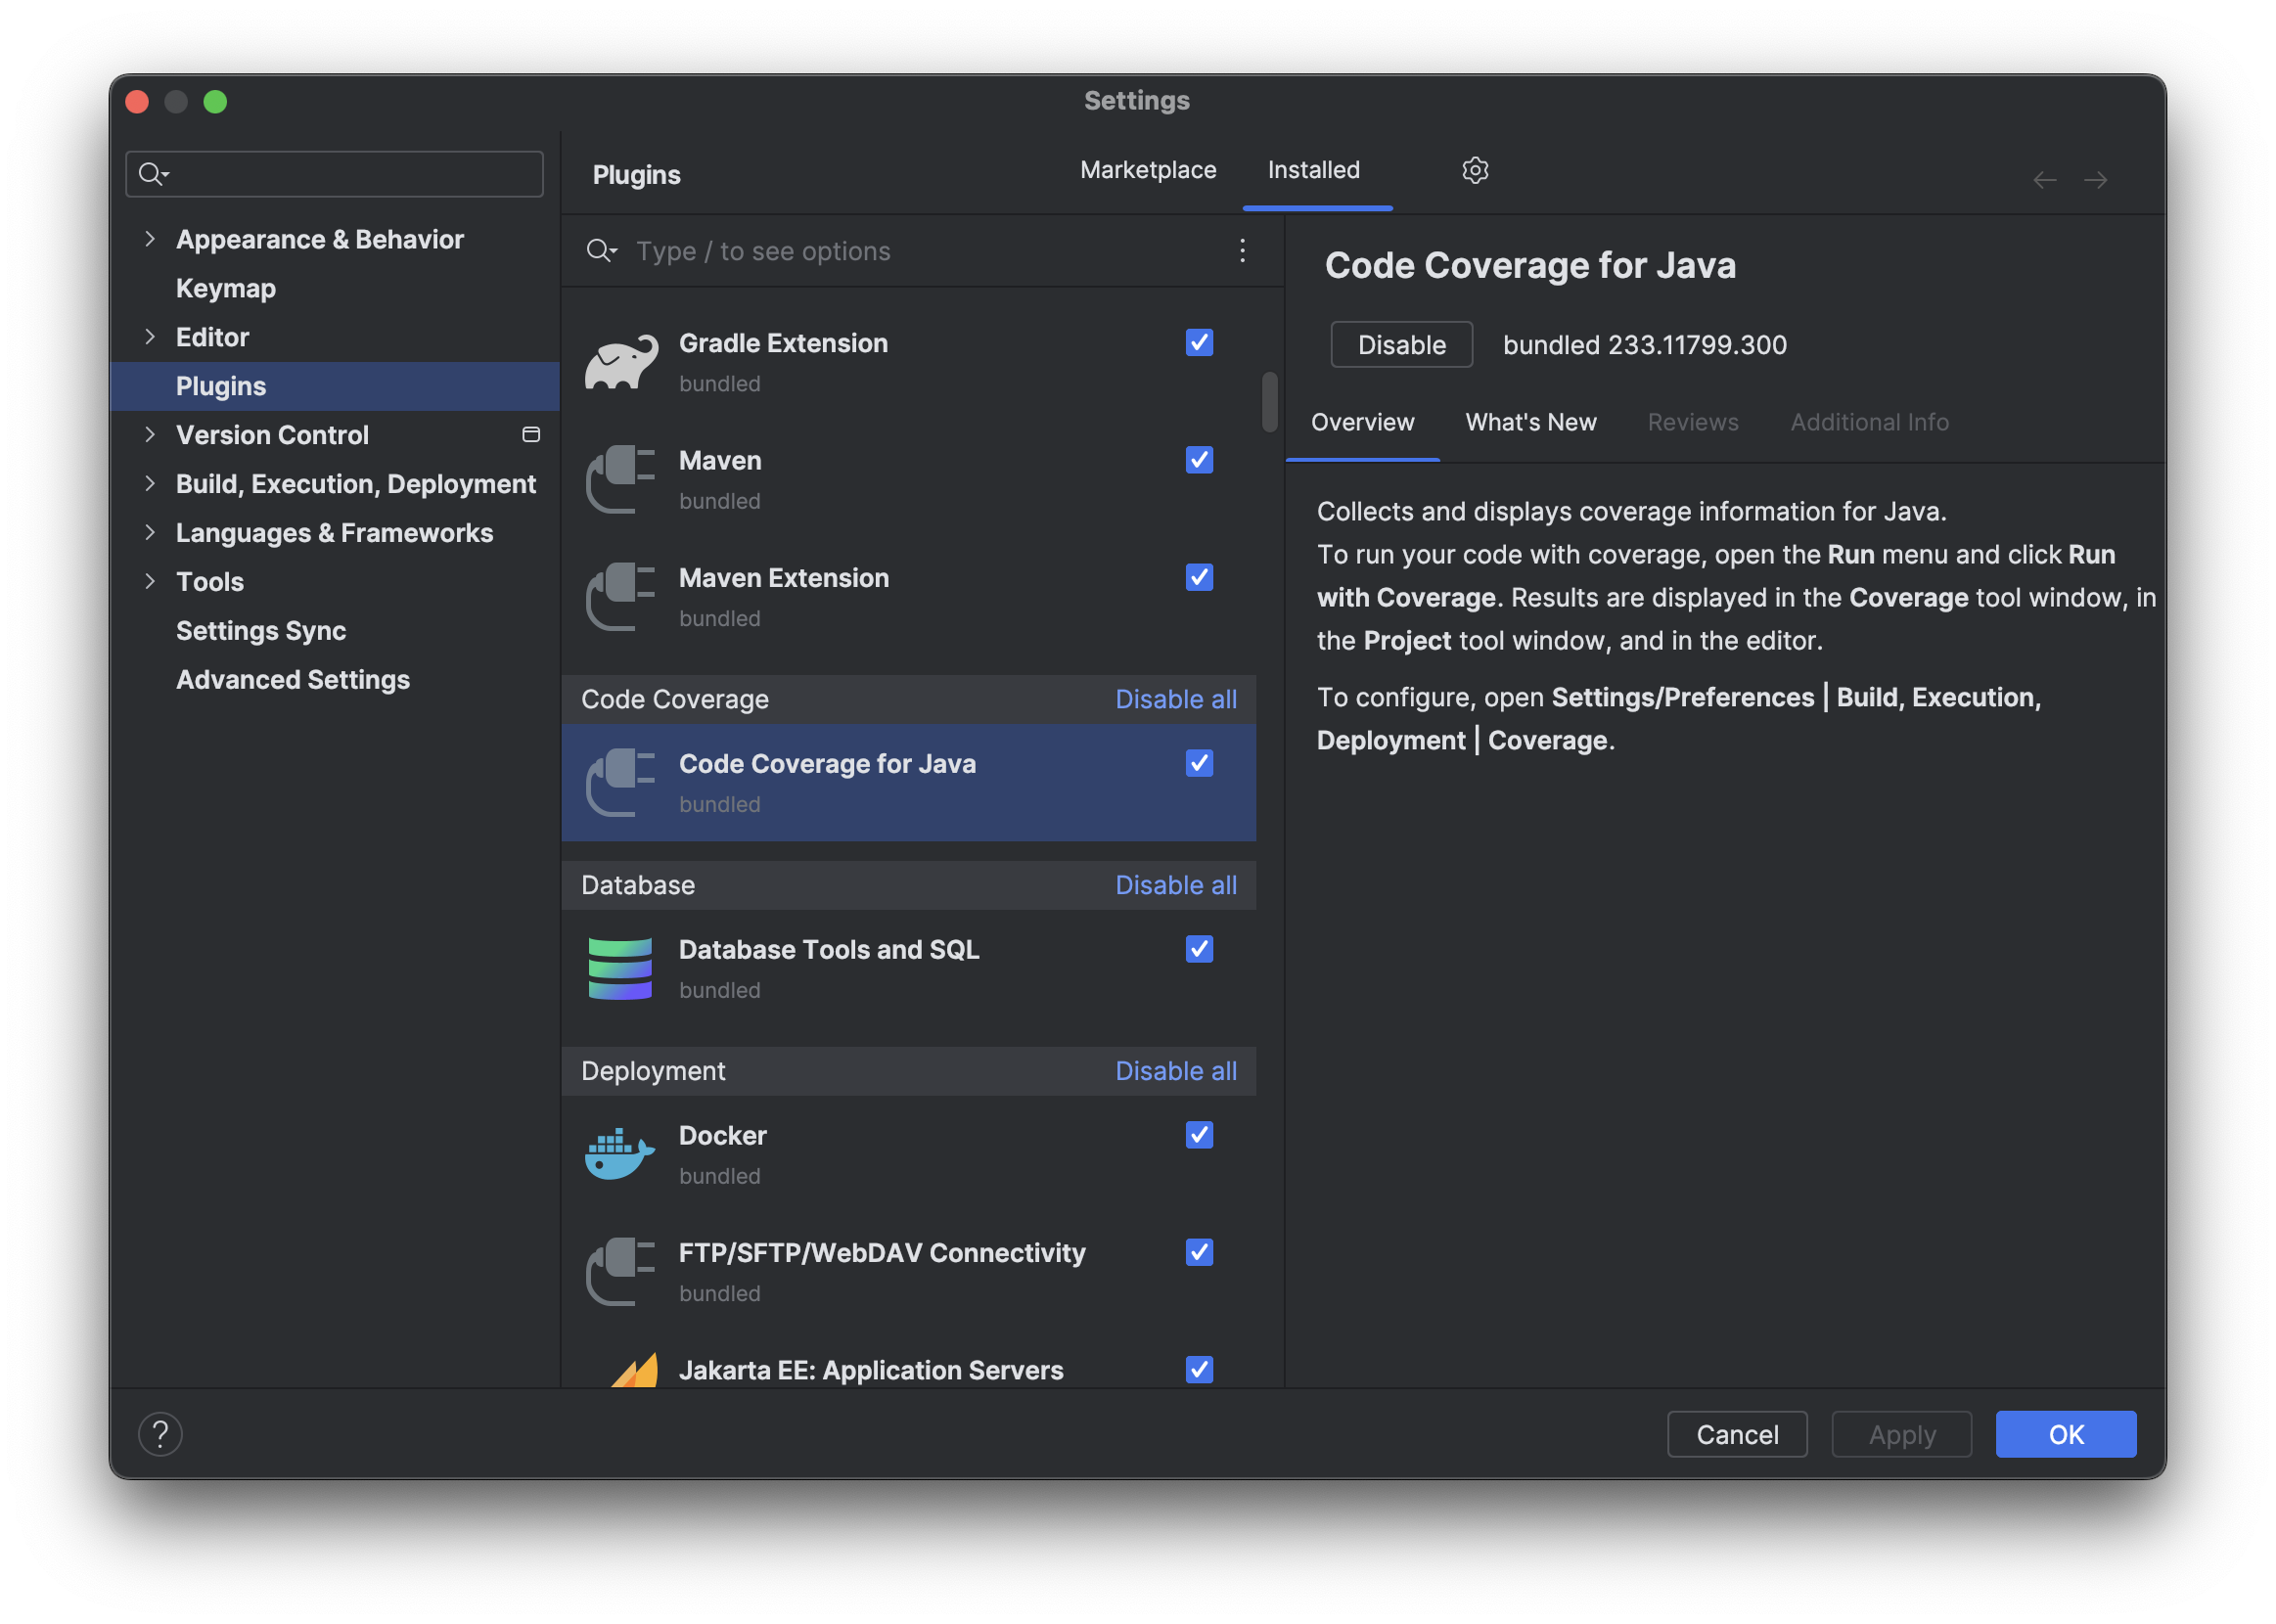Expand the Appearance & Behavior section
The height and width of the screenshot is (1624, 2276).
click(x=150, y=239)
